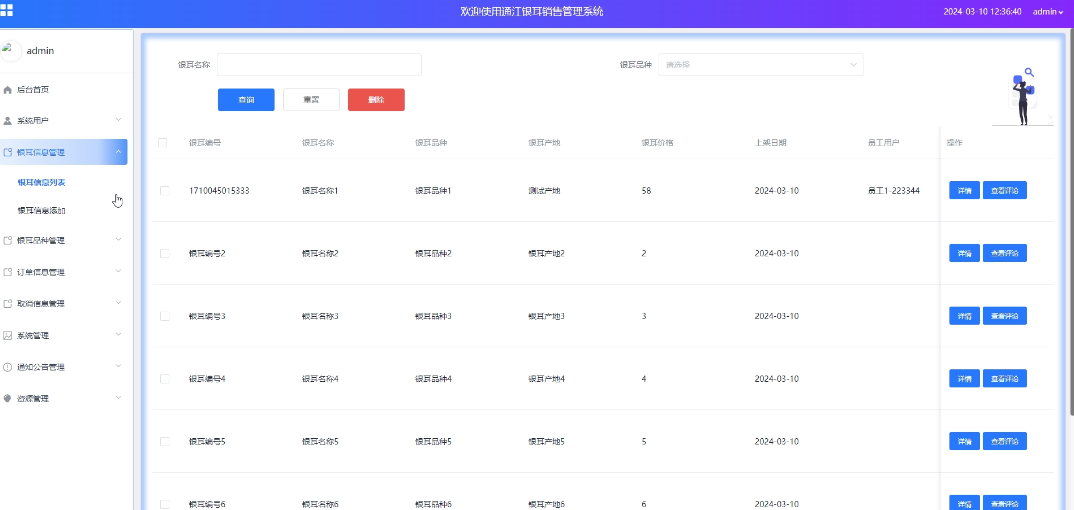Click the 银耳编号 column header

[205, 143]
